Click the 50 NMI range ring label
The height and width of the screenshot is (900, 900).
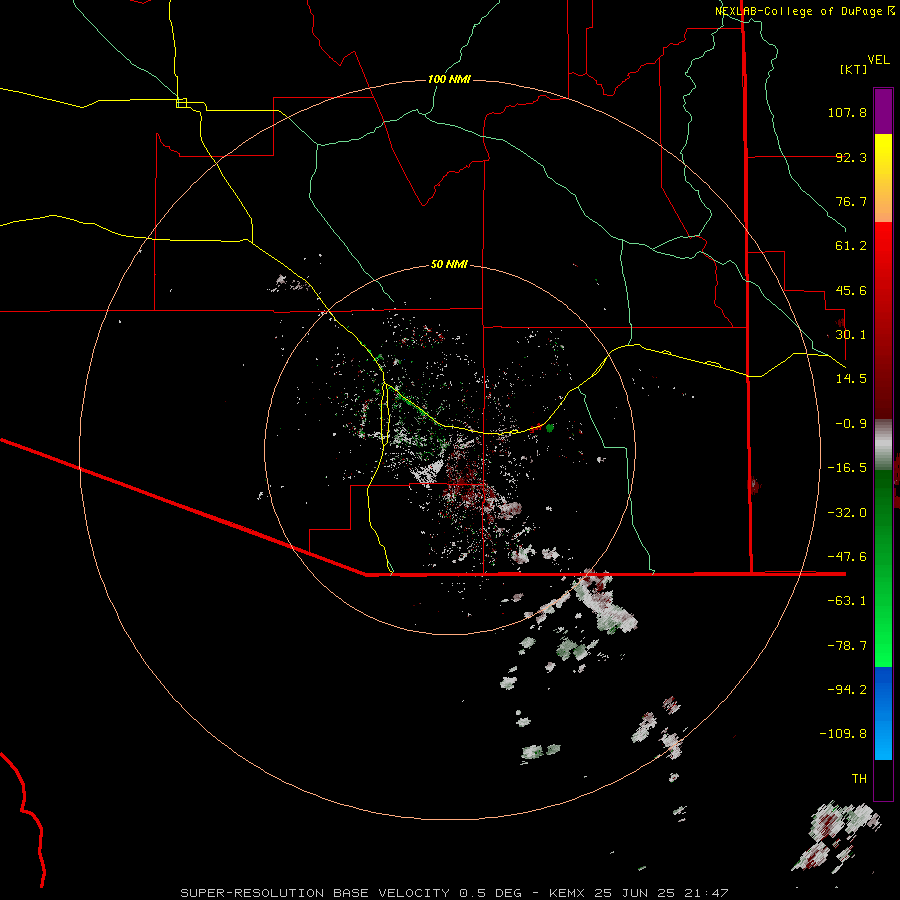point(449,265)
